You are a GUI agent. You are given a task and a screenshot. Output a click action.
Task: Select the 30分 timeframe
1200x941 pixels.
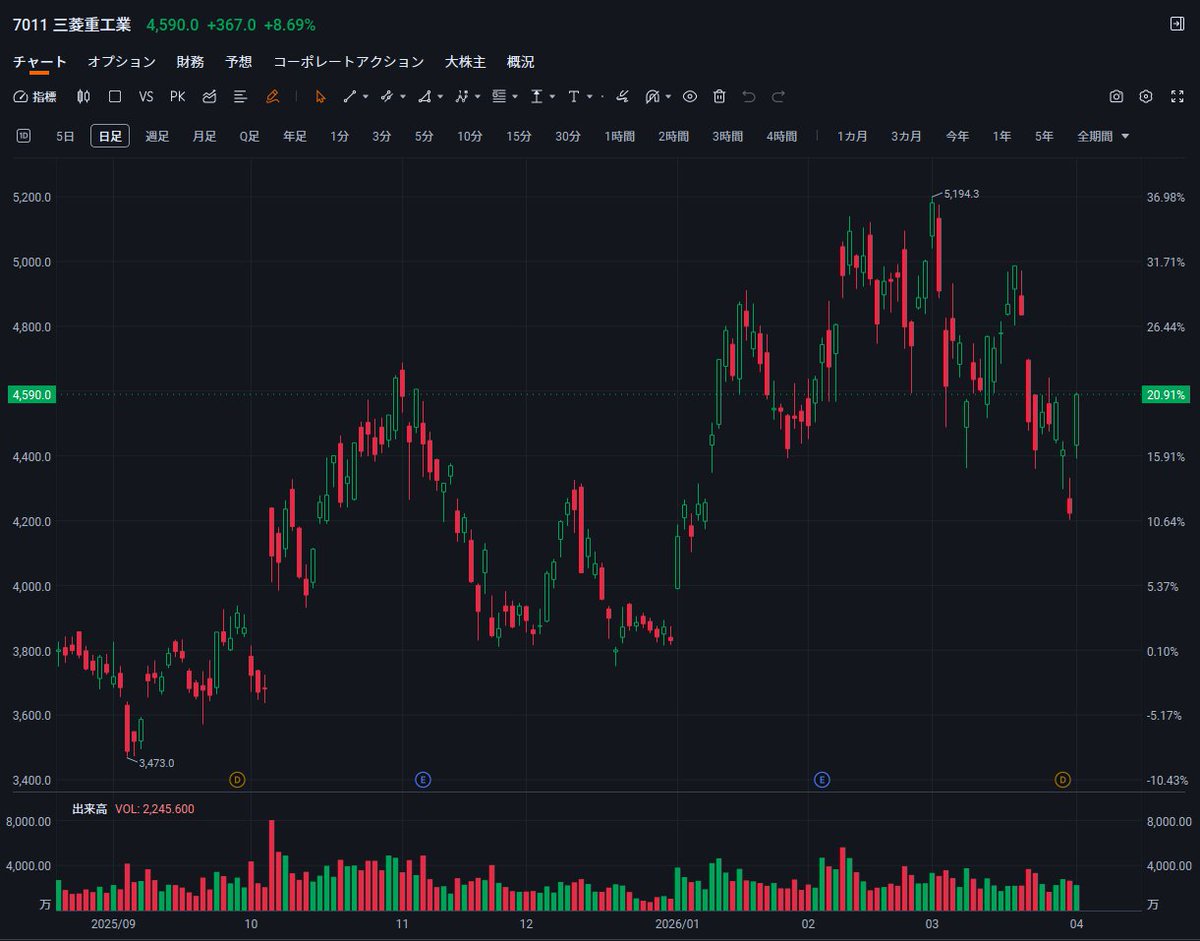[568, 136]
